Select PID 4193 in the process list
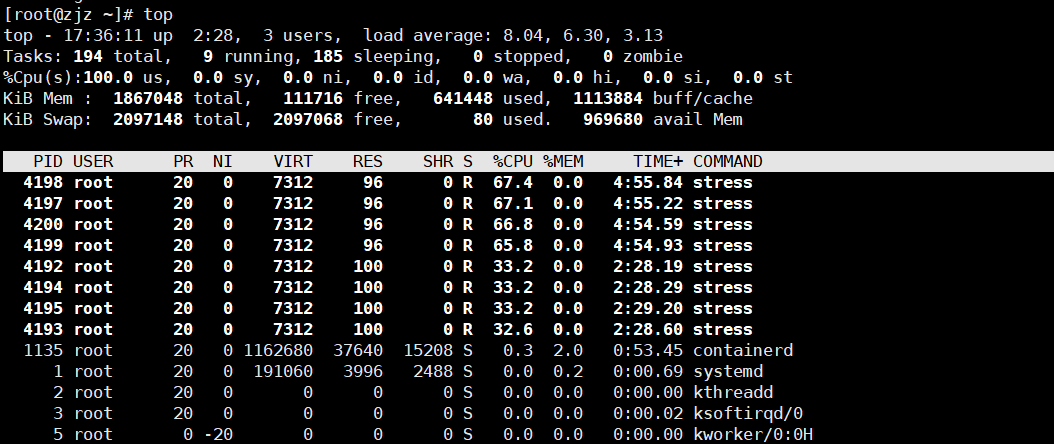 [x=43, y=329]
